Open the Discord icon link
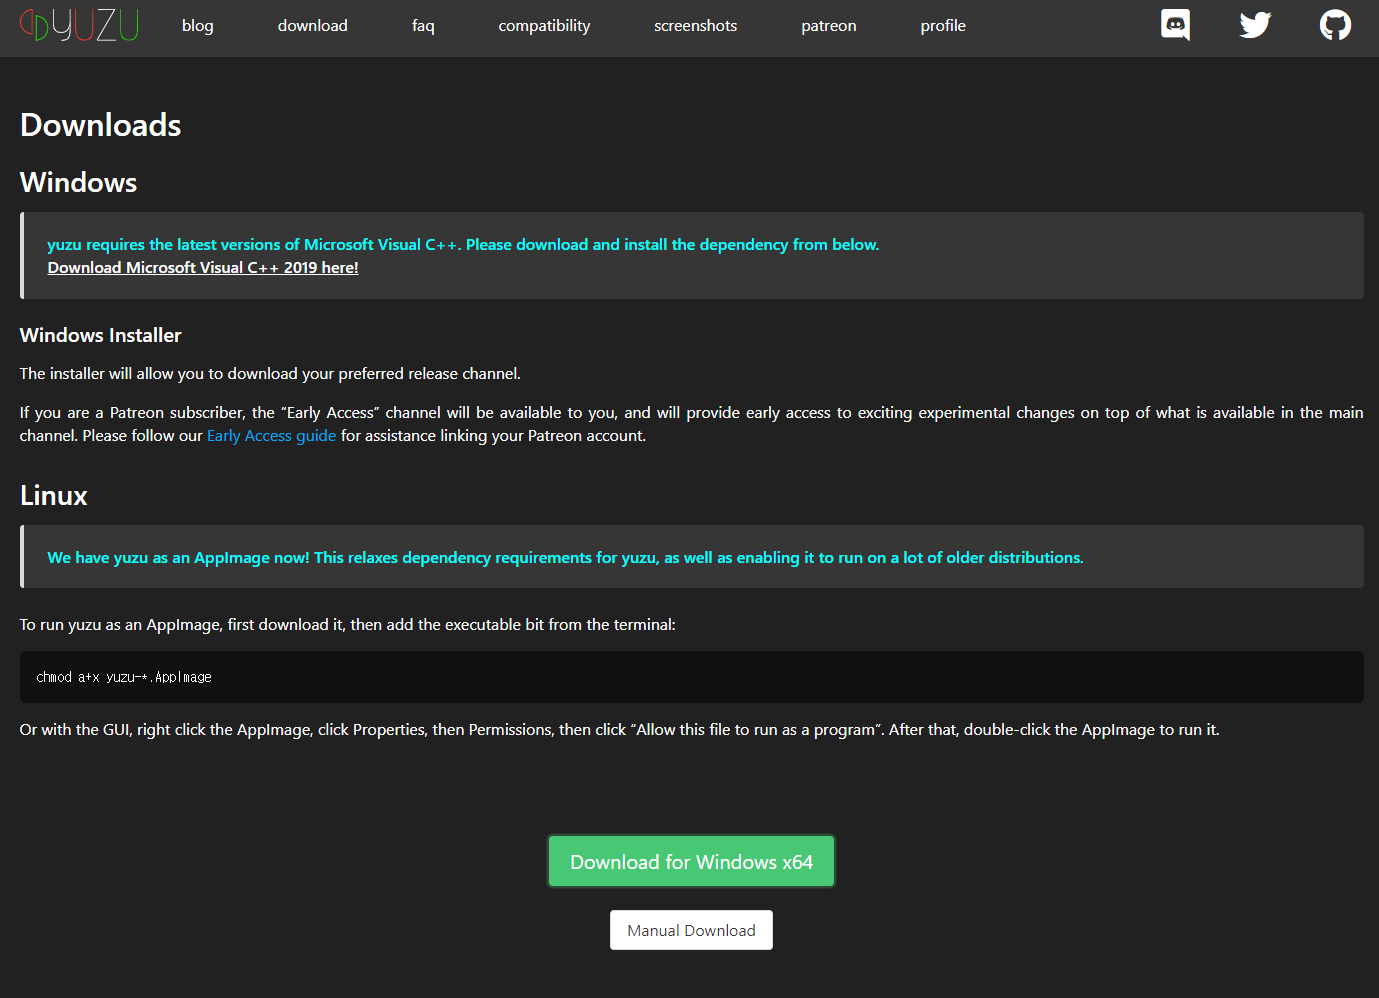 coord(1175,25)
